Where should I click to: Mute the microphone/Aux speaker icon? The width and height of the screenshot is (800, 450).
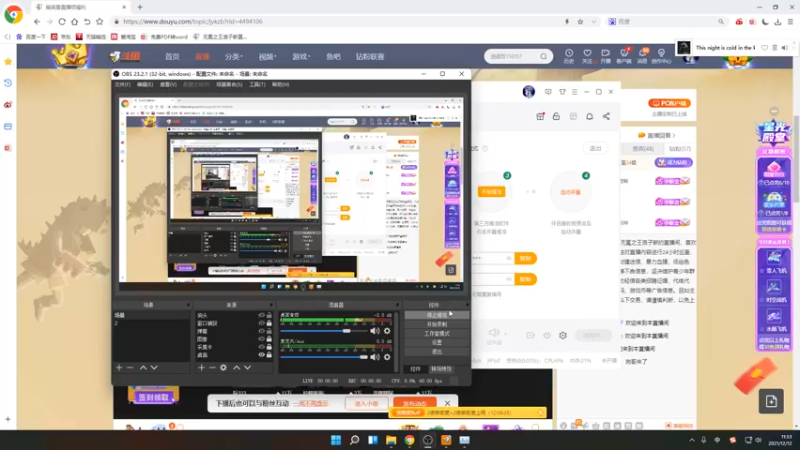375,357
